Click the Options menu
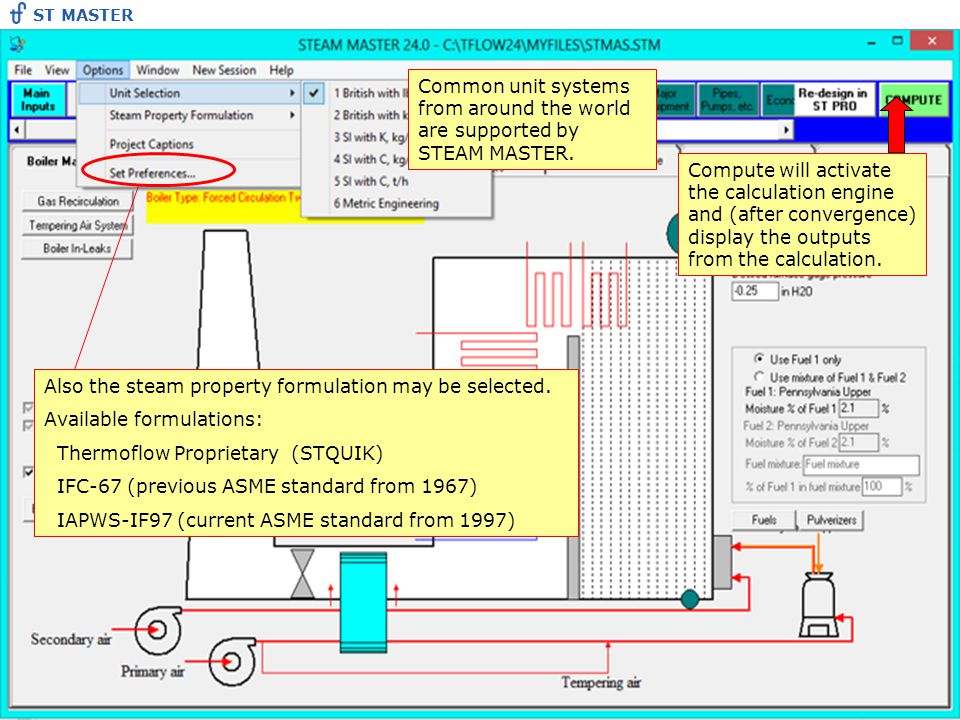960x720 pixels. [103, 70]
